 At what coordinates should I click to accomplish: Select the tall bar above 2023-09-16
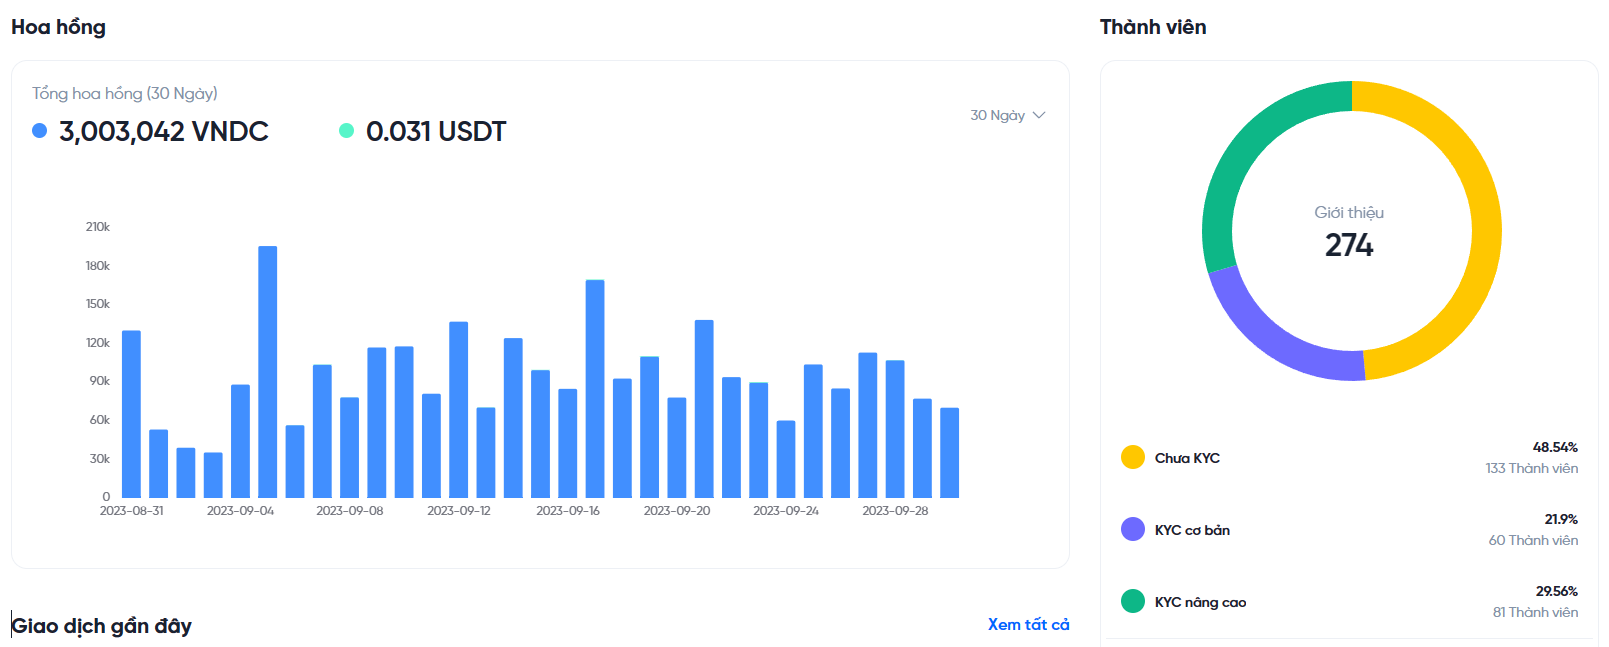tap(595, 389)
